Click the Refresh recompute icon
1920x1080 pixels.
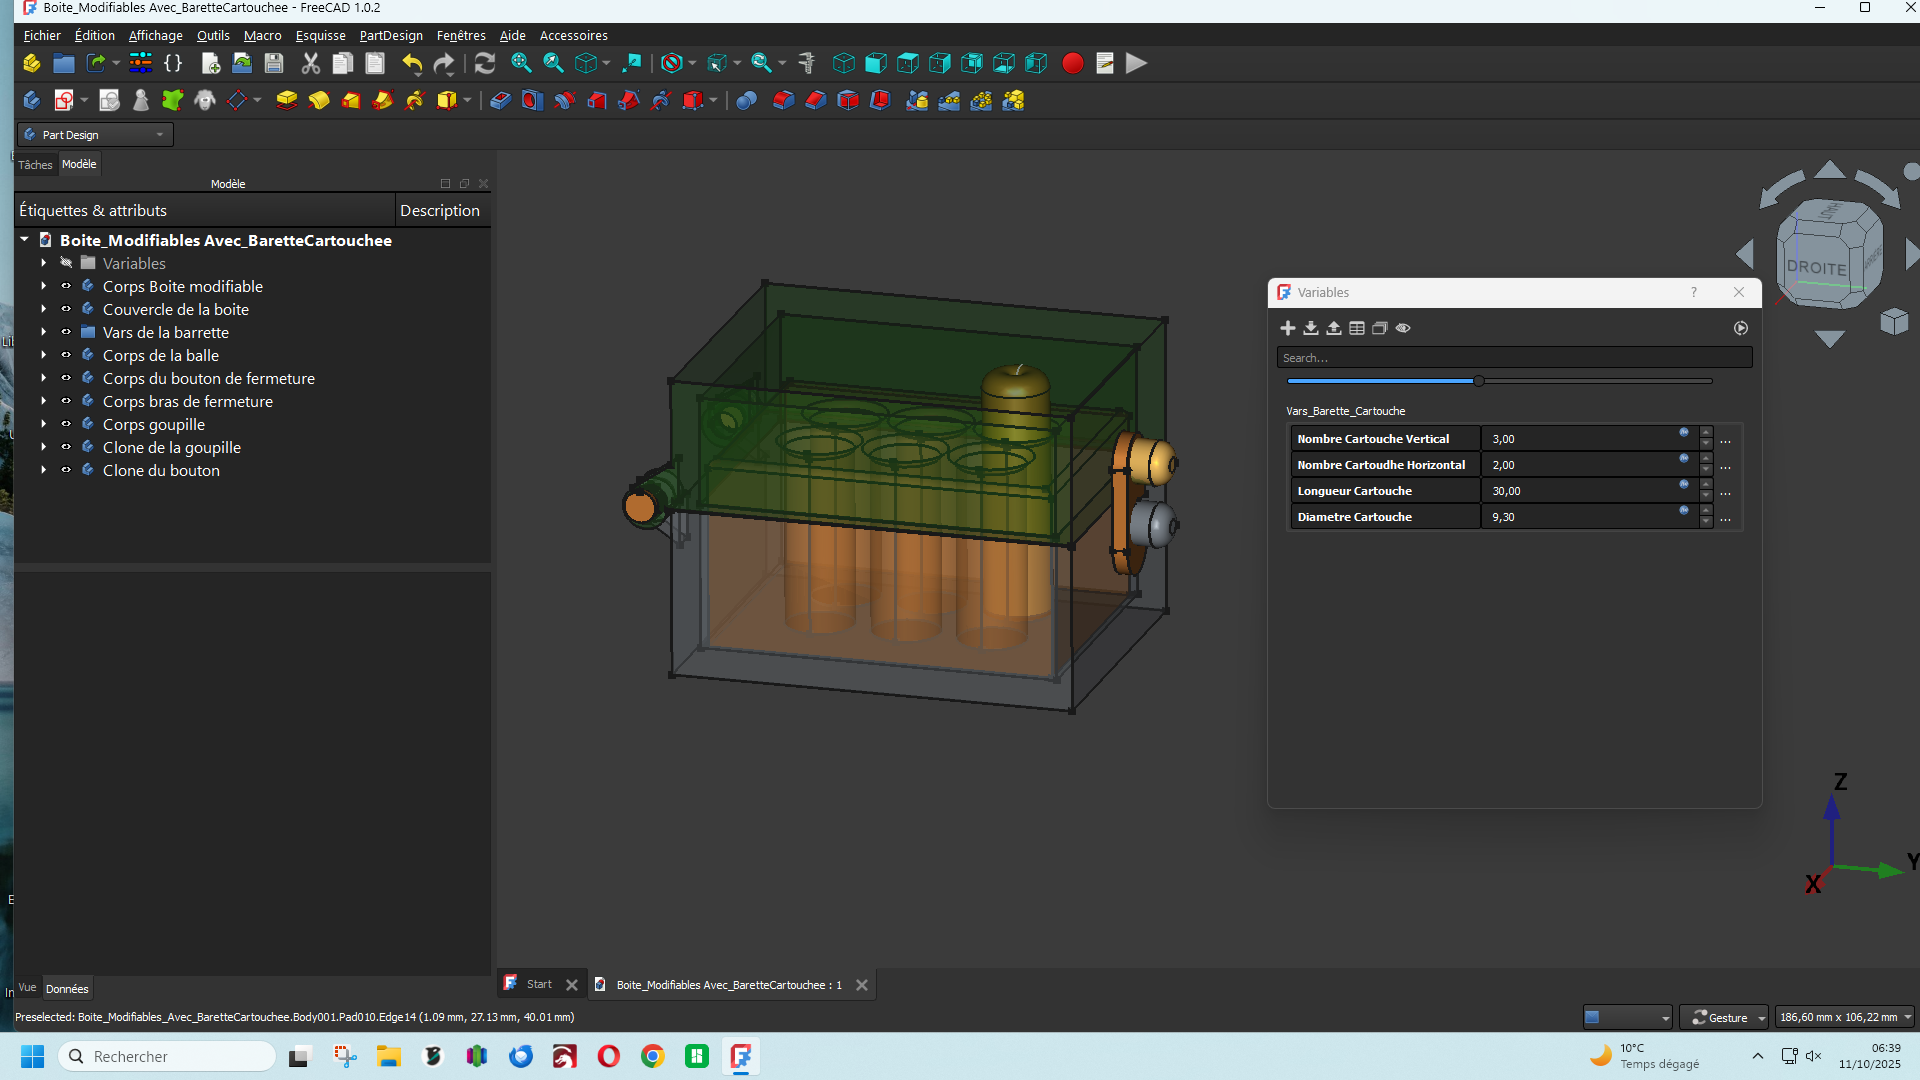[485, 64]
